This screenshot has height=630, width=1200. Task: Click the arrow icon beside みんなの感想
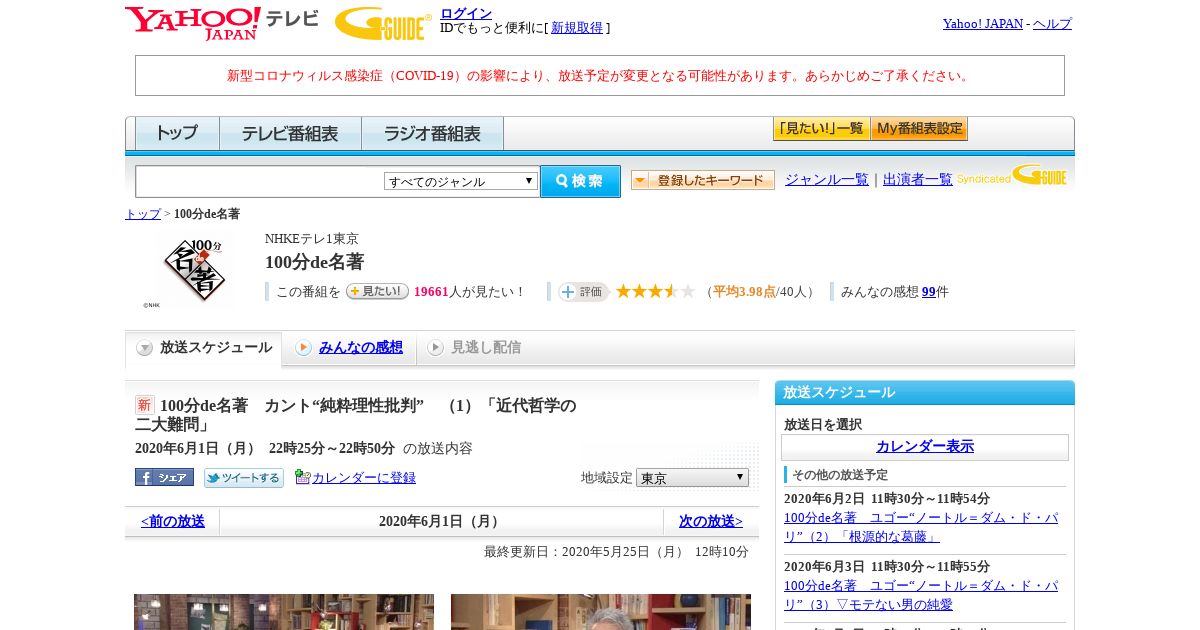303,347
